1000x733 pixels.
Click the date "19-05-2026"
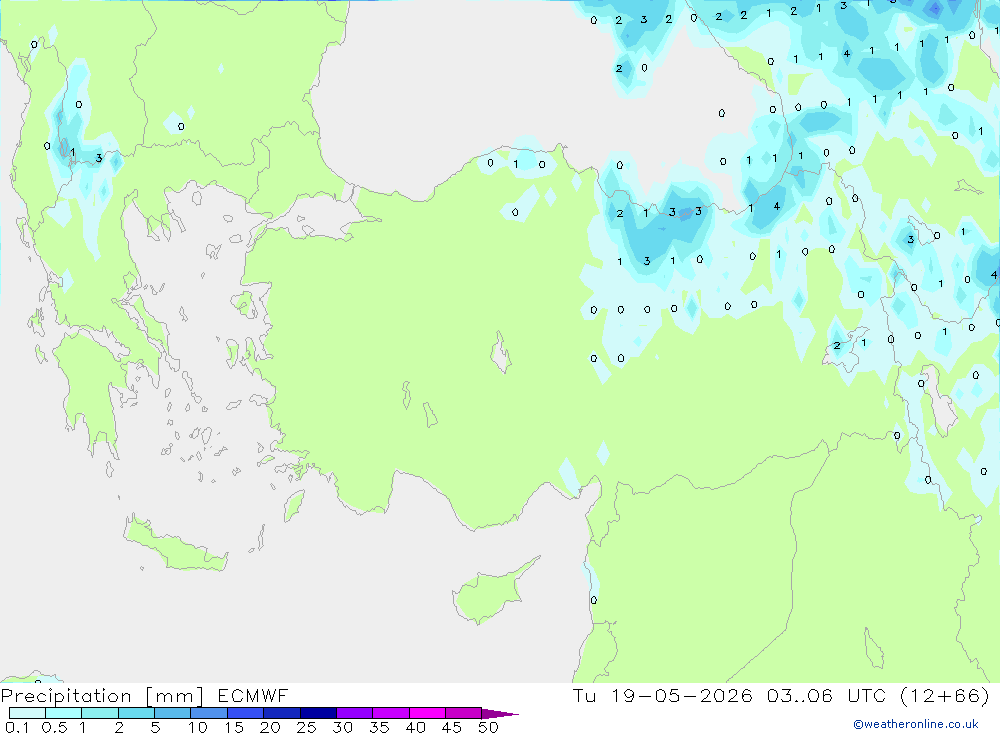click(x=682, y=695)
